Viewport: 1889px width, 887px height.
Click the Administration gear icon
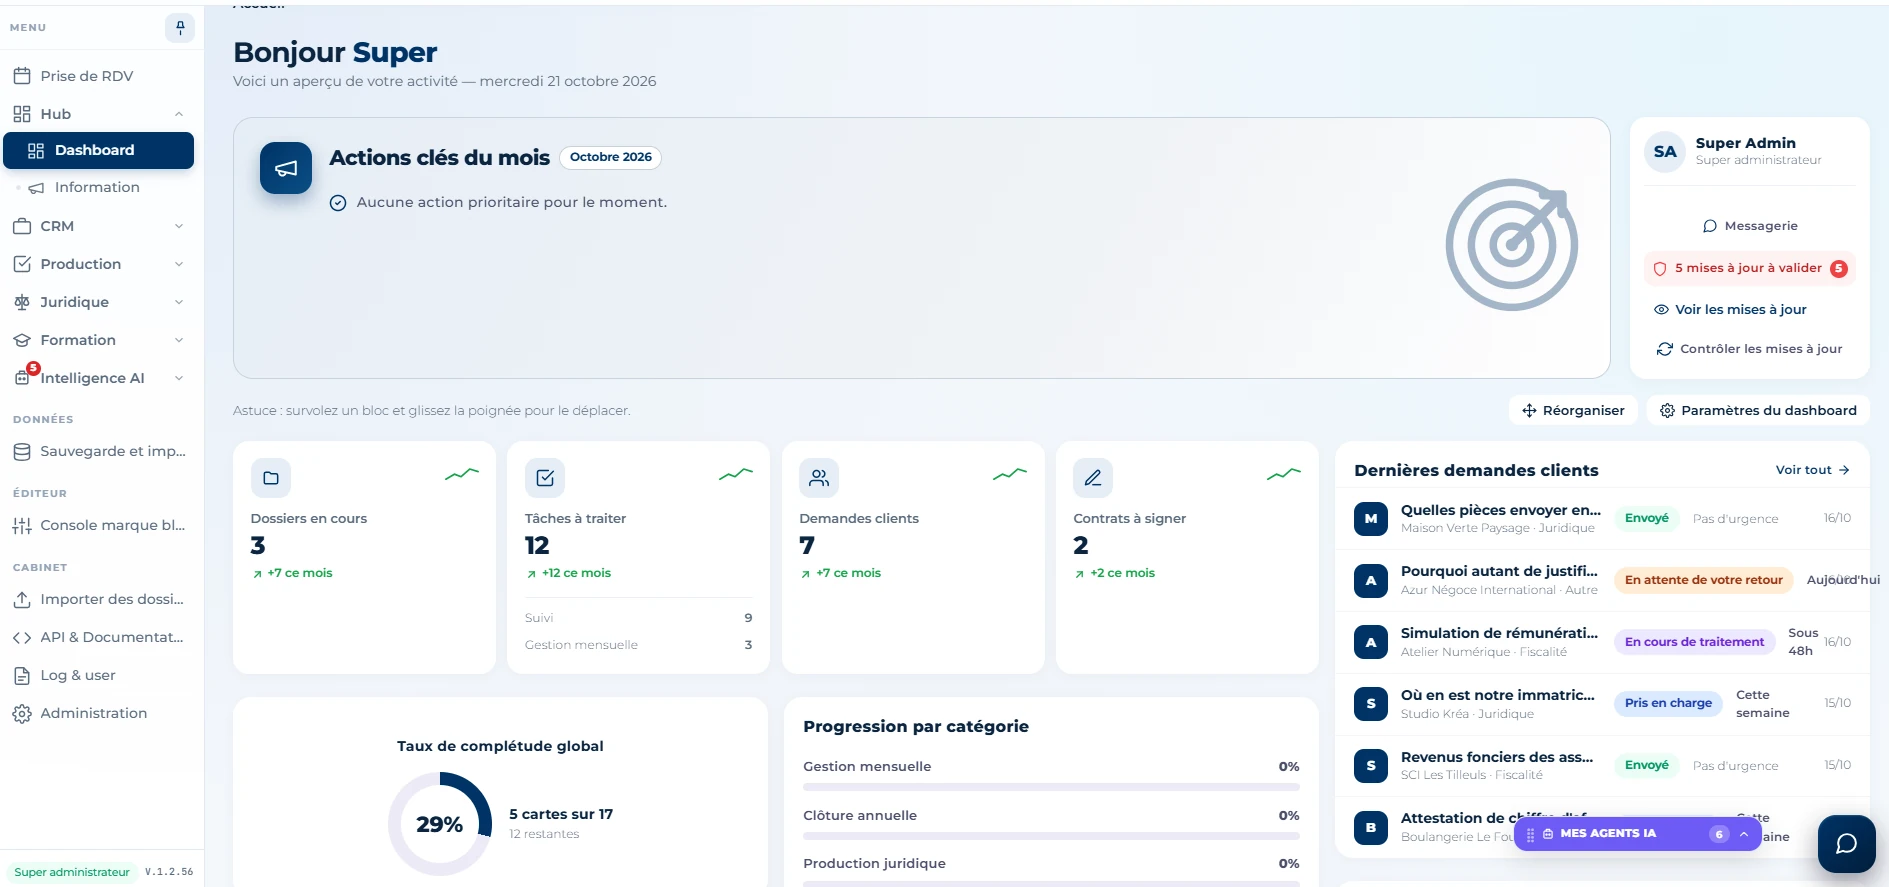click(22, 713)
